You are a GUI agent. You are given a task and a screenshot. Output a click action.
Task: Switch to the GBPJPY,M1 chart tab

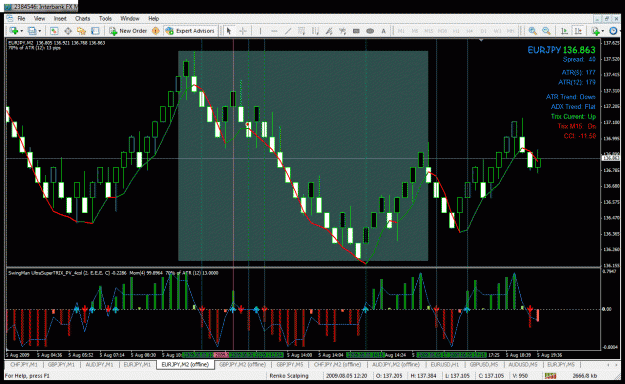pos(61,364)
